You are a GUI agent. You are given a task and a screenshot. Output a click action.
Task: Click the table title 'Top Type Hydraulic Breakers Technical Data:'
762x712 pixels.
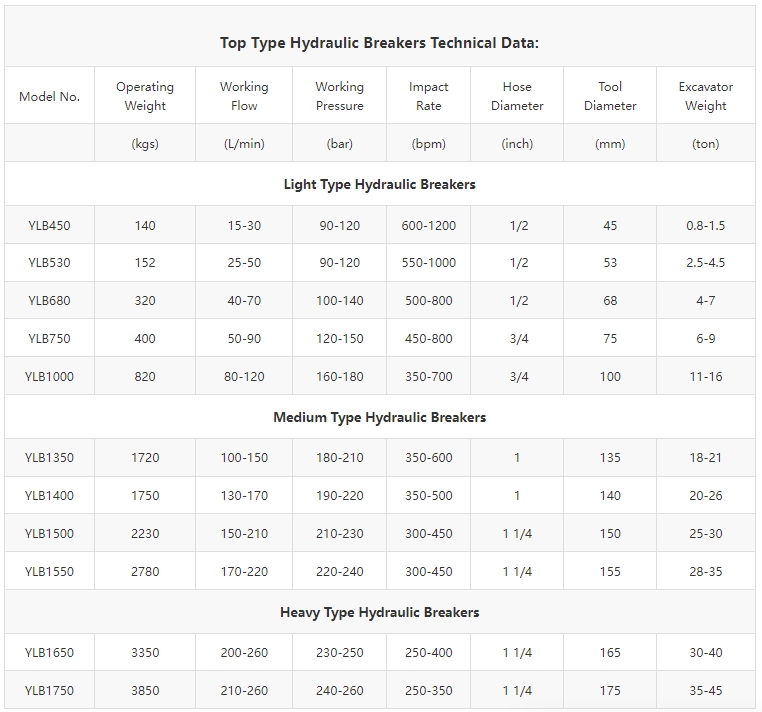click(x=379, y=43)
